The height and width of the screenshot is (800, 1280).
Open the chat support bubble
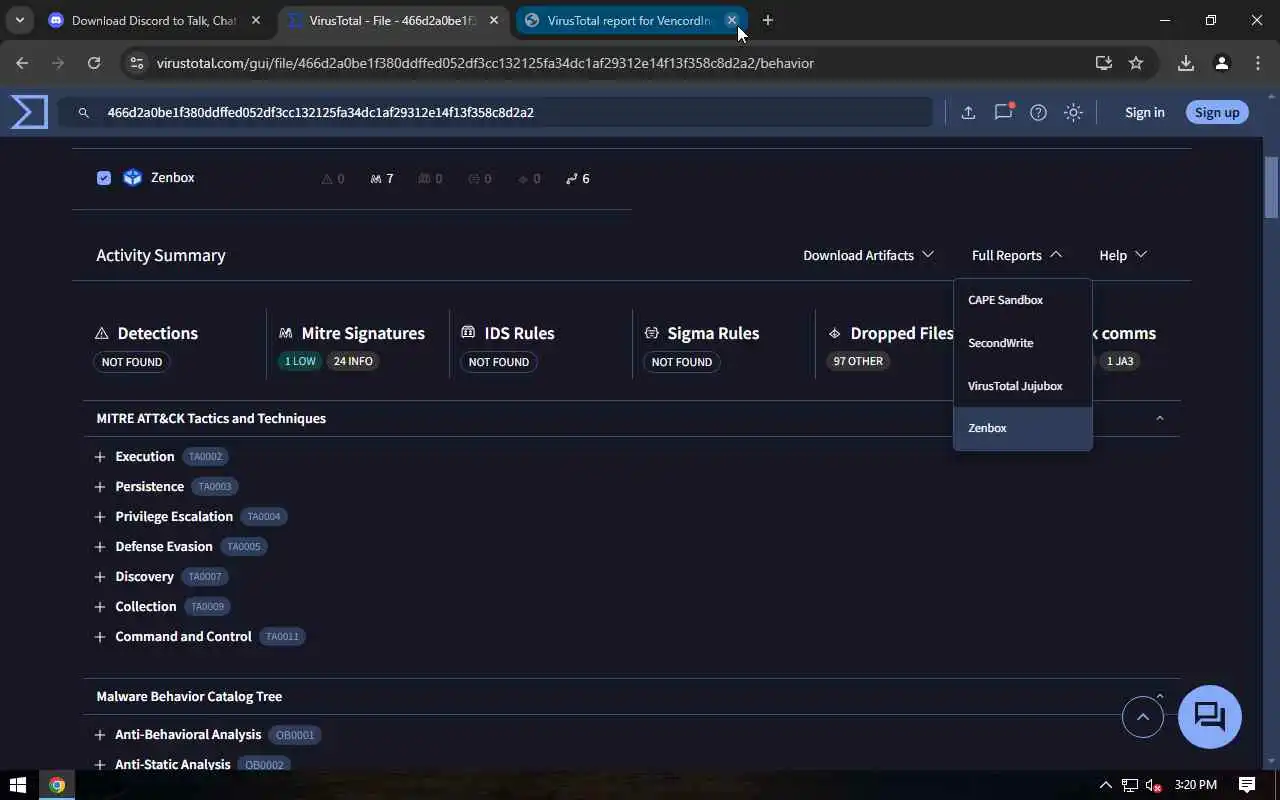click(1210, 717)
